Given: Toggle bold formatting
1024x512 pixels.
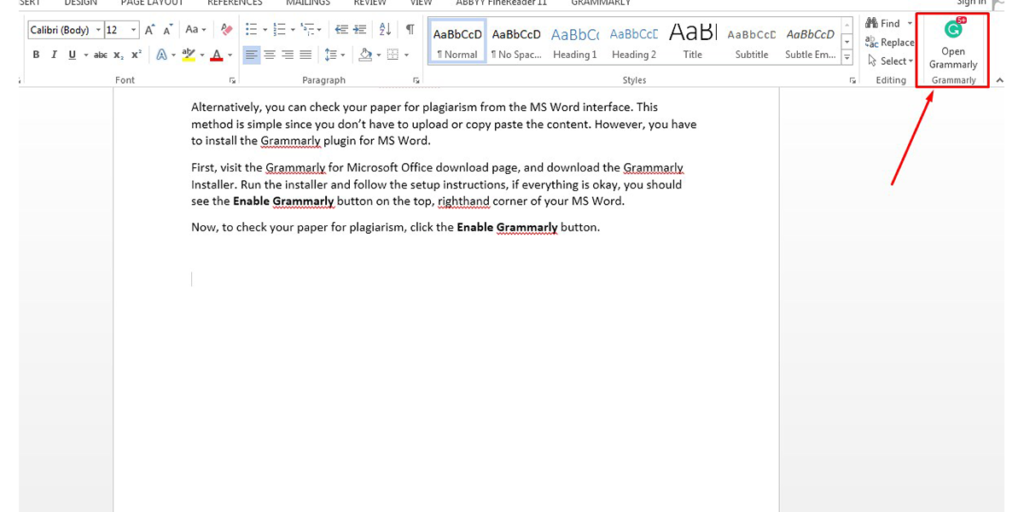Looking at the screenshot, I should point(37,56).
